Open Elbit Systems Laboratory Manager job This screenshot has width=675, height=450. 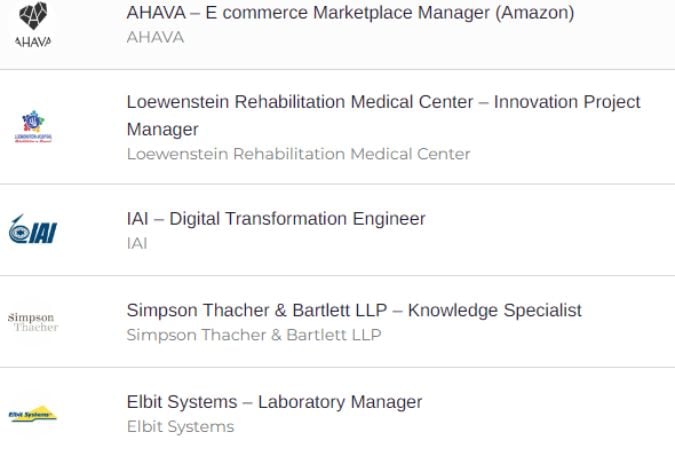(274, 402)
